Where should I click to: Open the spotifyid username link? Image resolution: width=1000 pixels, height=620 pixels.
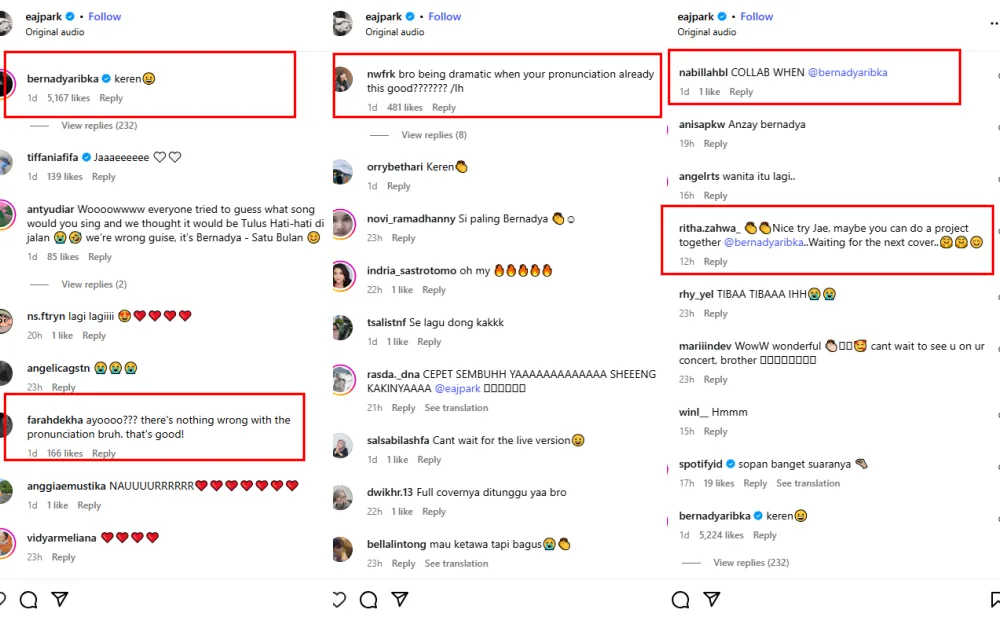pyautogui.click(x=700, y=464)
